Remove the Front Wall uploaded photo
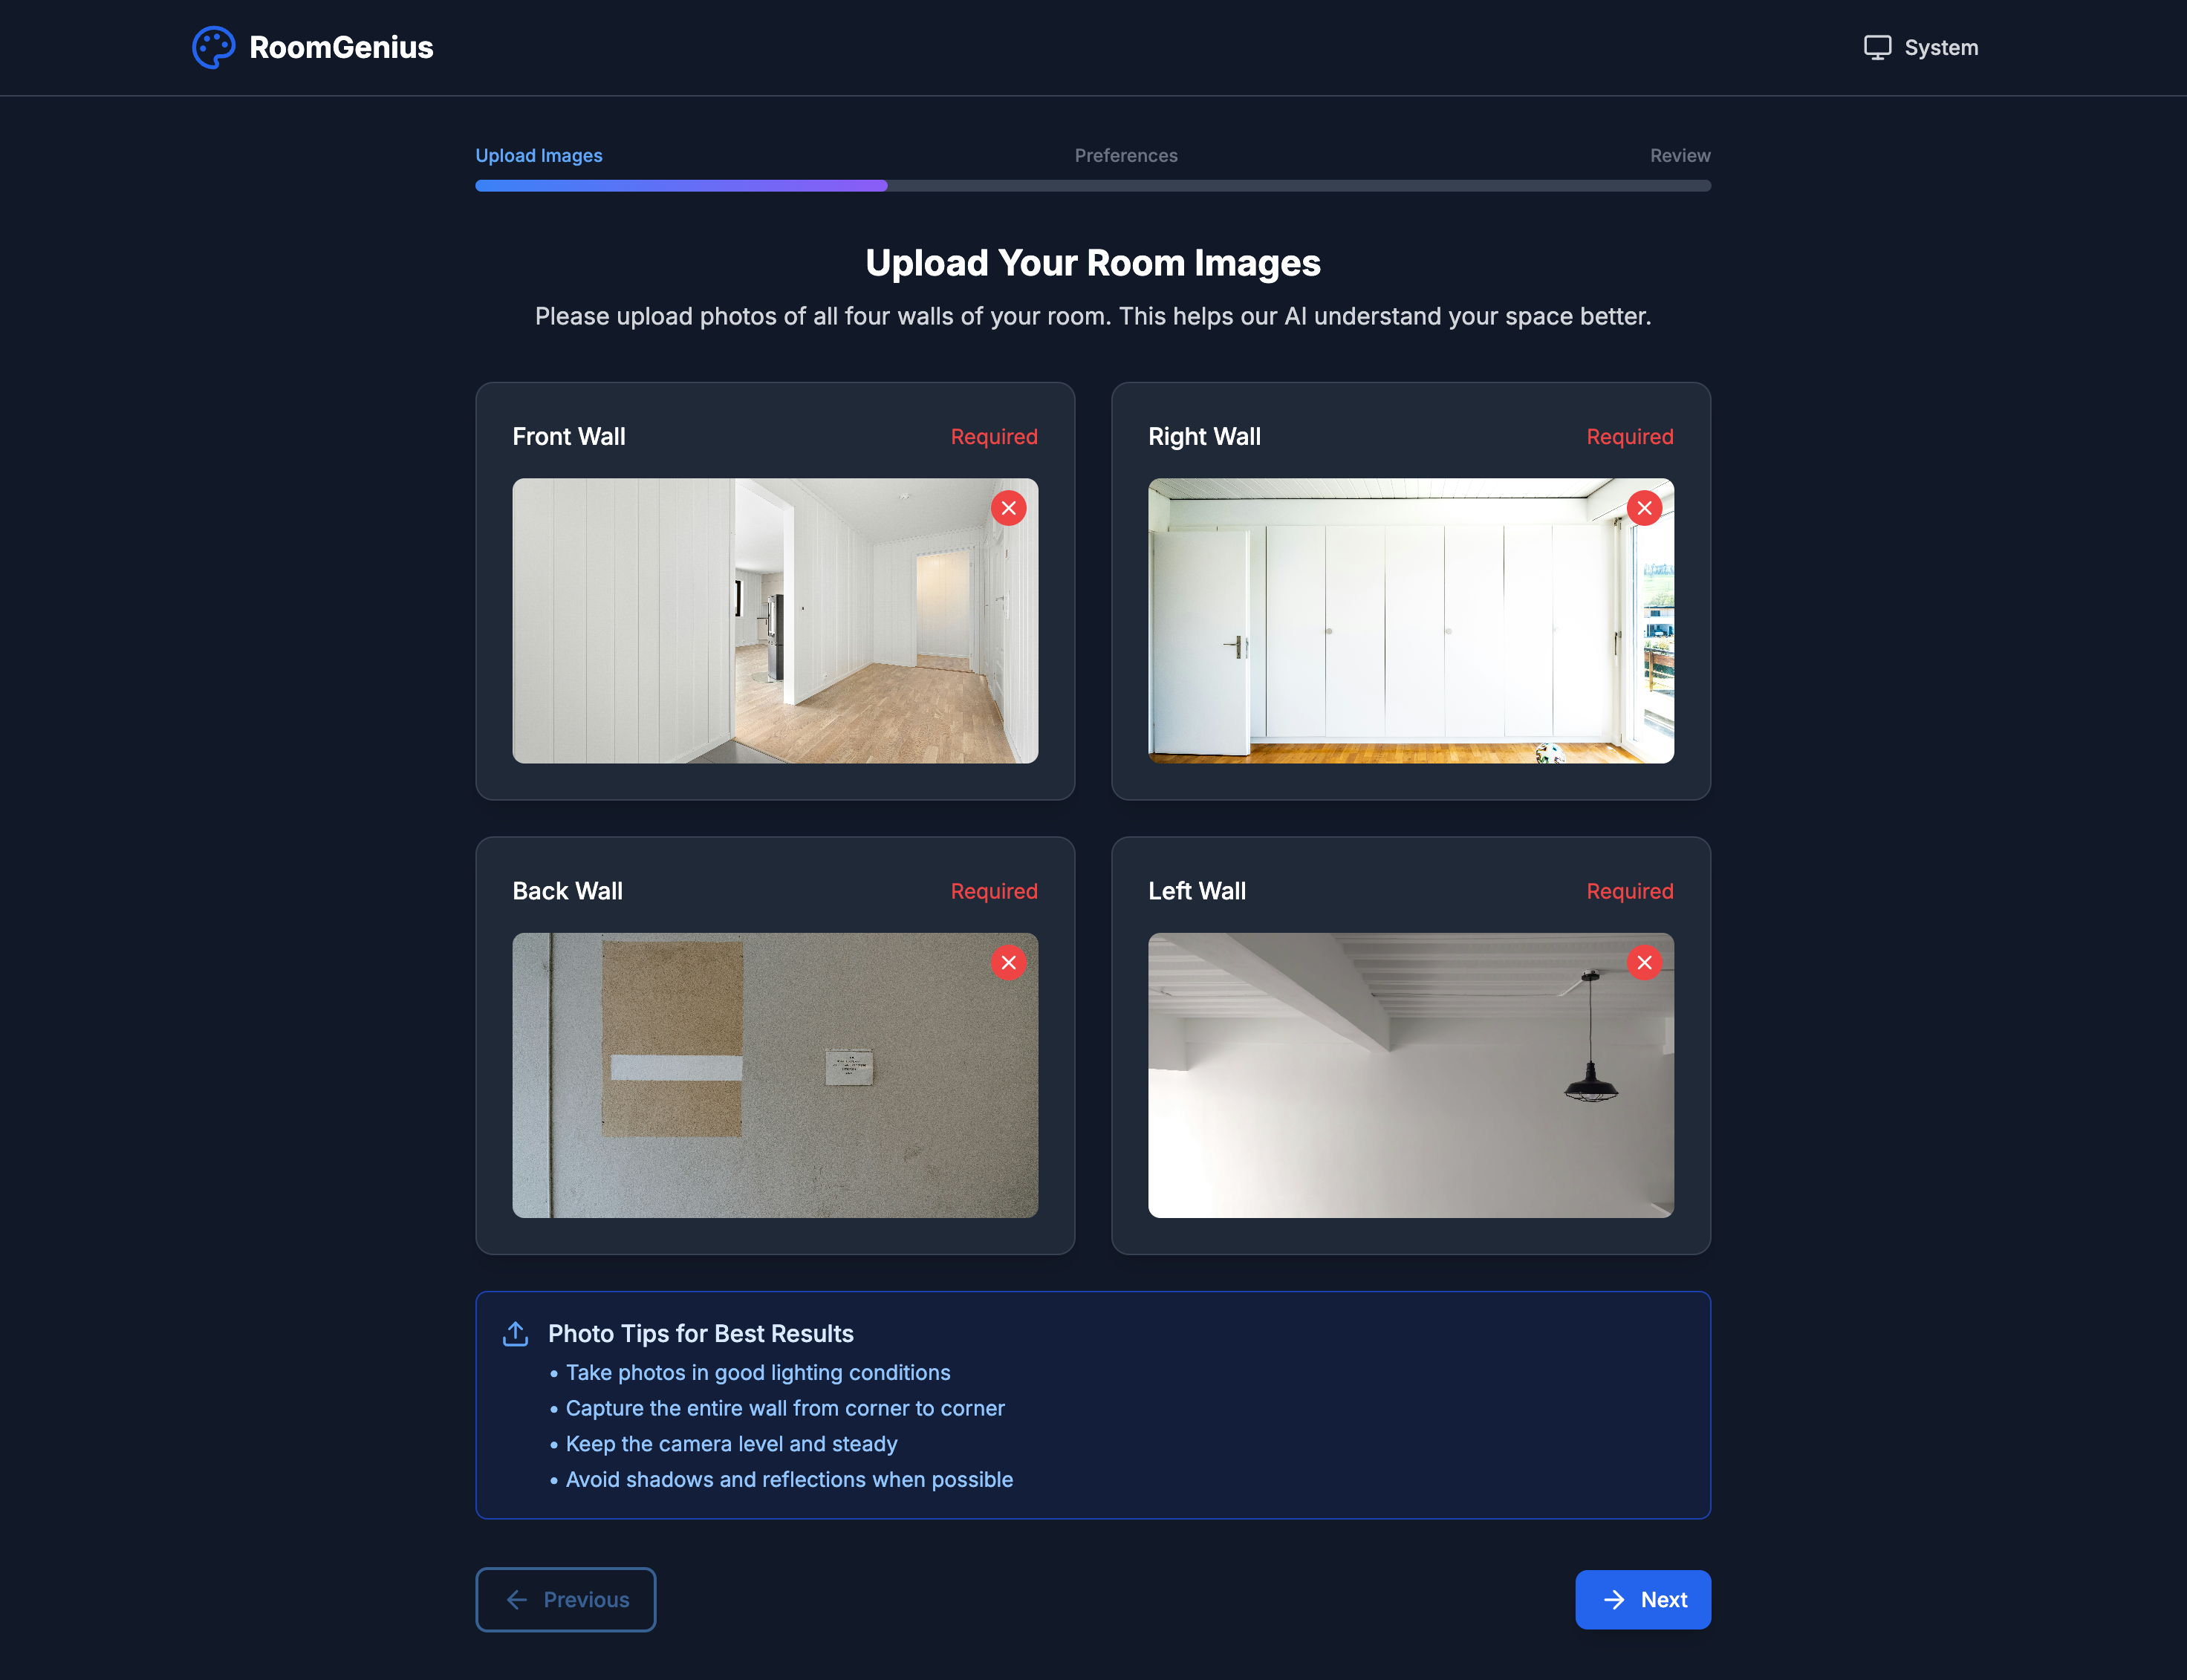This screenshot has height=1680, width=2187. pyautogui.click(x=1008, y=508)
